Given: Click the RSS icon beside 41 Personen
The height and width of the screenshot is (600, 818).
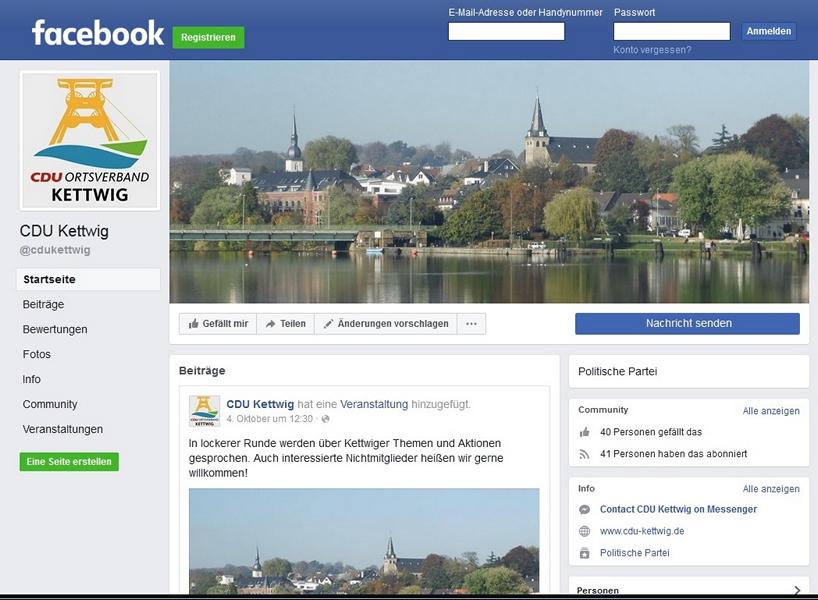Looking at the screenshot, I should click(x=585, y=454).
